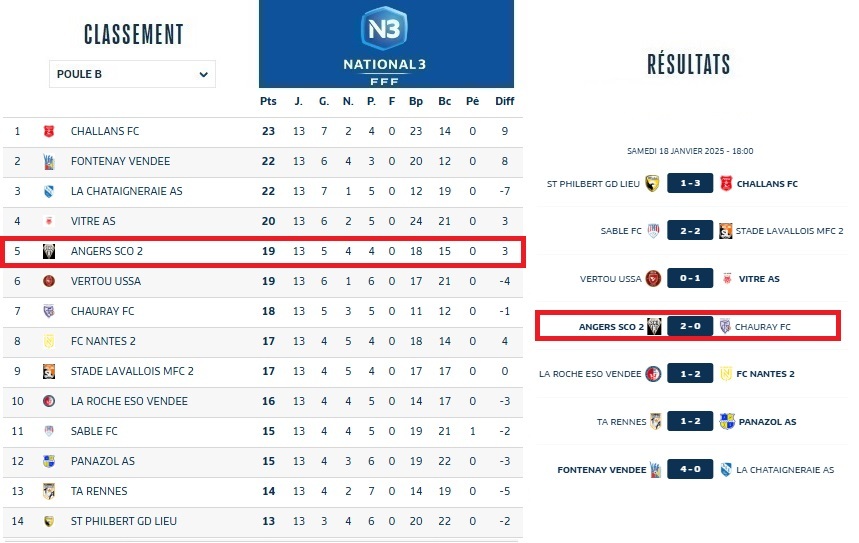Click the Challans FC crest in standings
This screenshot has width=859, height=543.
pos(48,131)
